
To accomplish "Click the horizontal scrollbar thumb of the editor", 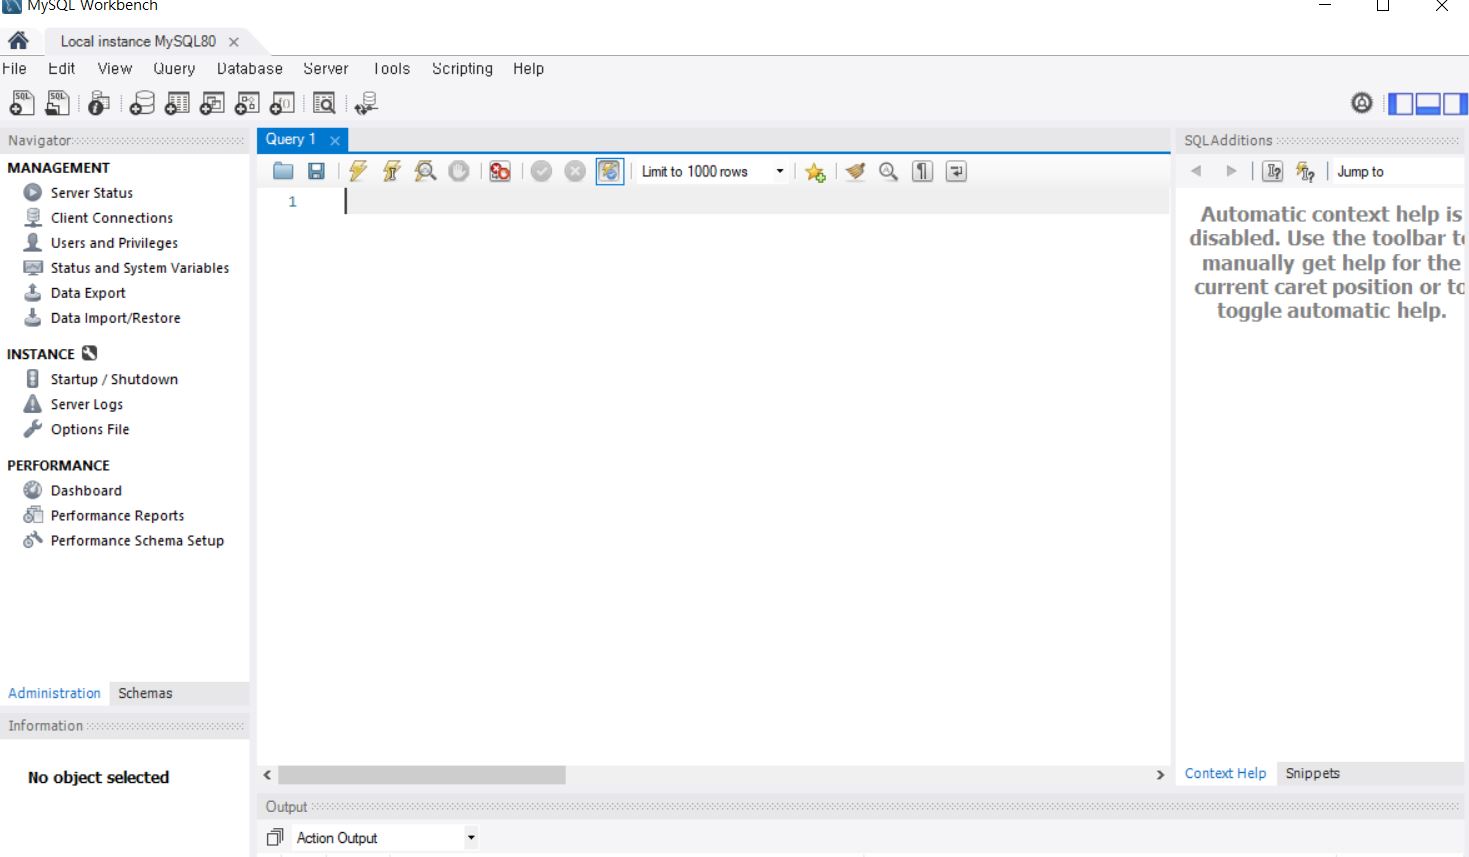I will 422,775.
